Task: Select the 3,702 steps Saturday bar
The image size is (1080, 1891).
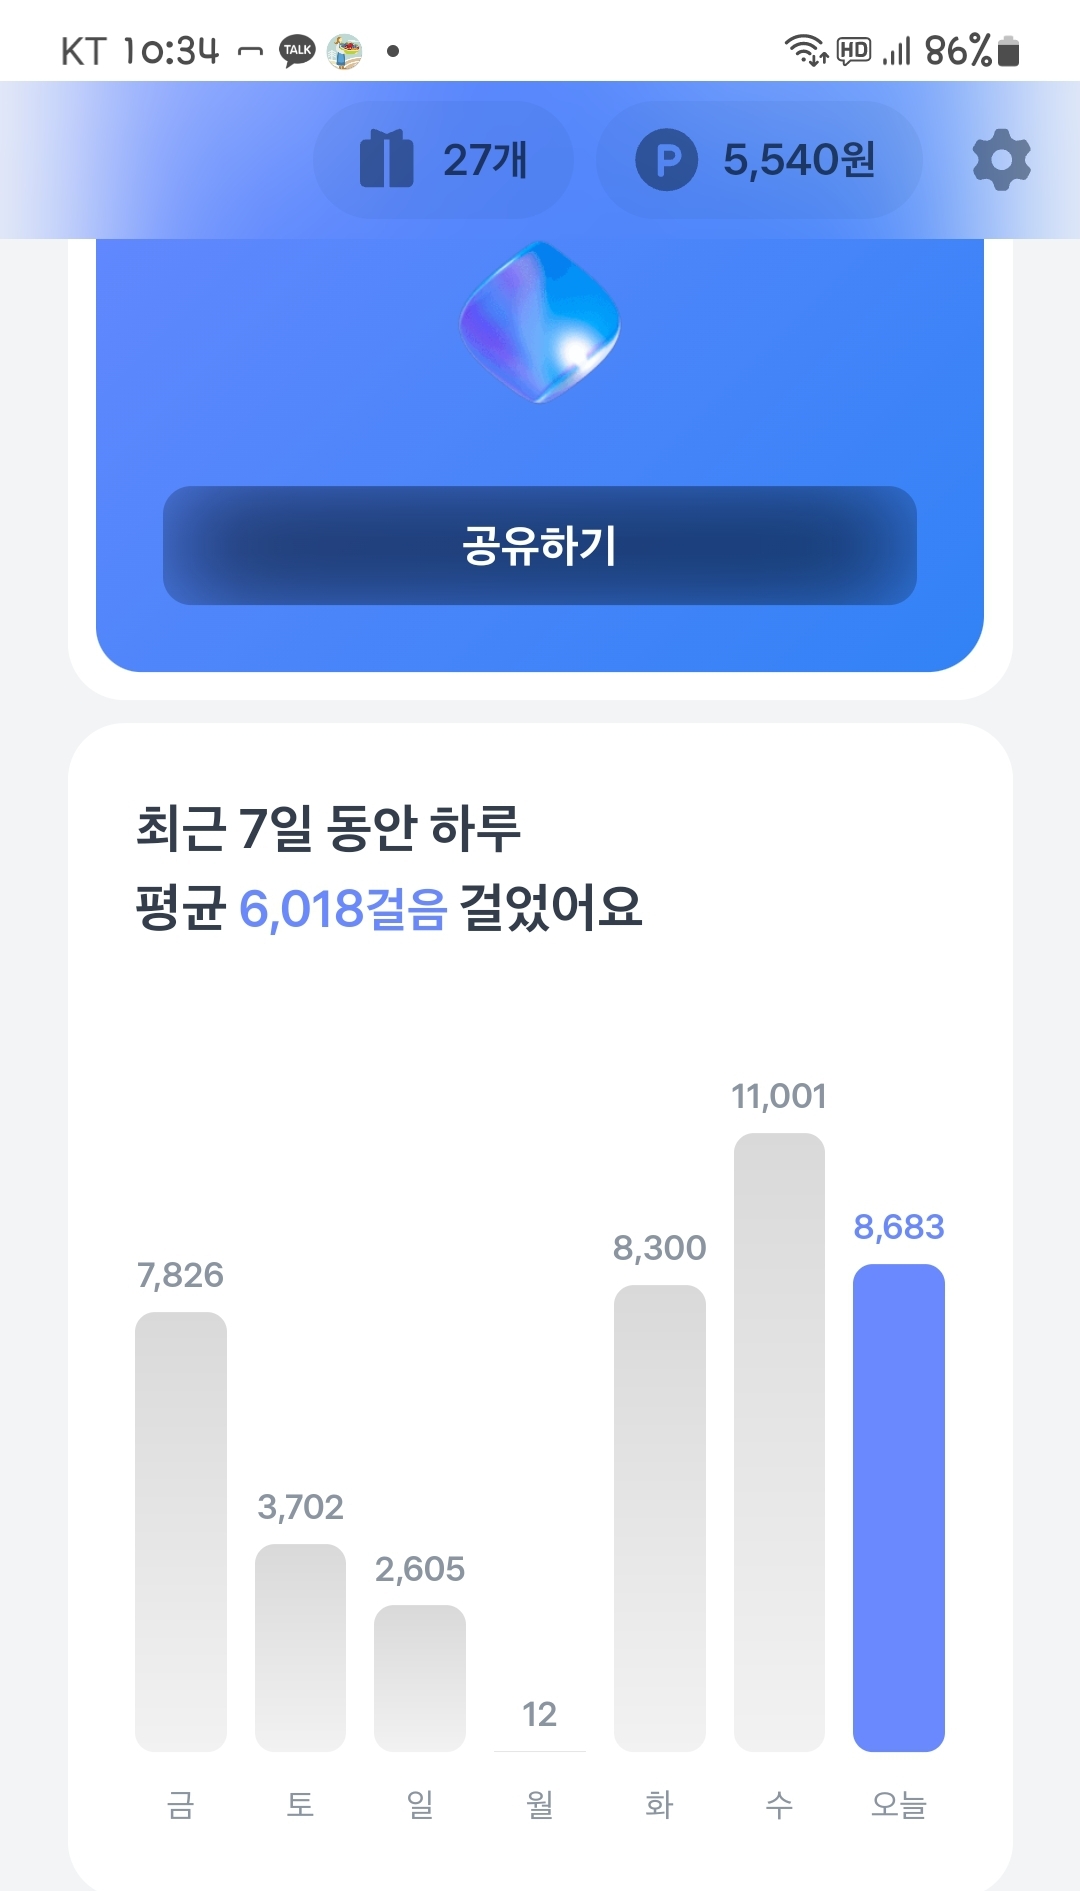Action: 300,1647
